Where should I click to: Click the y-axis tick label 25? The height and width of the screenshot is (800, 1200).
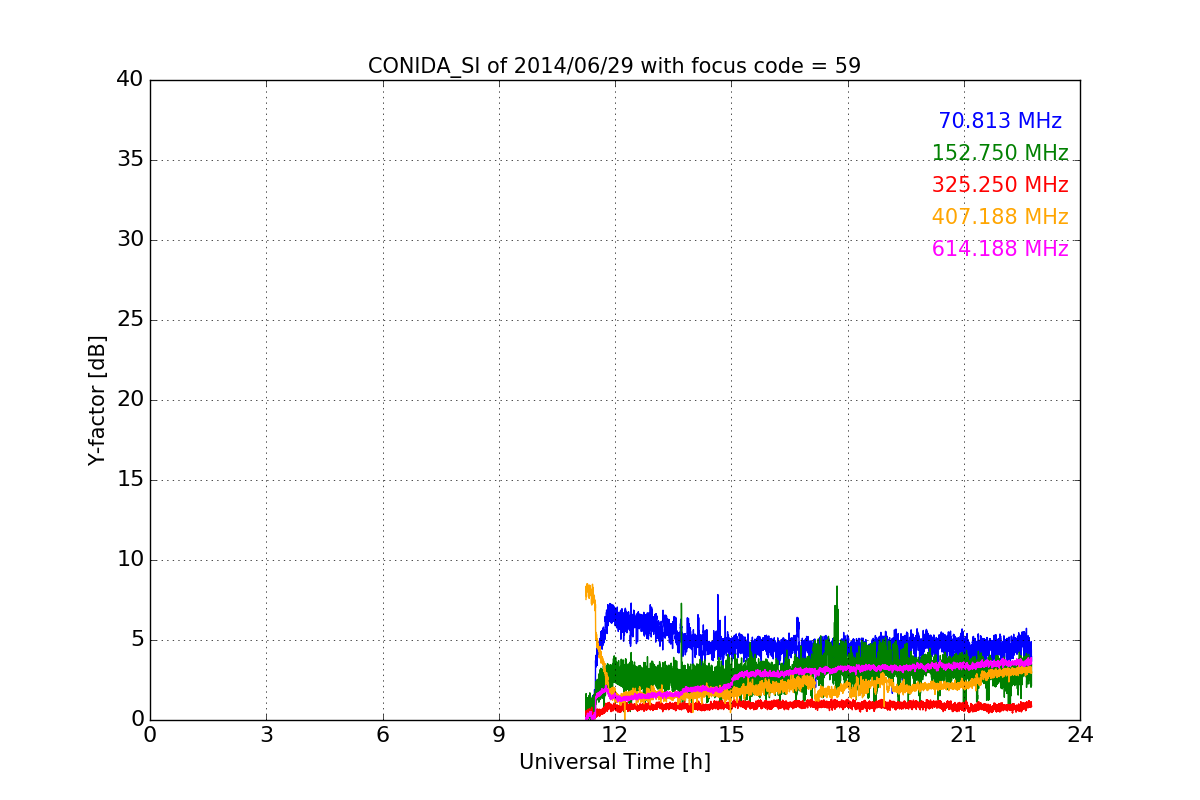click(x=130, y=320)
